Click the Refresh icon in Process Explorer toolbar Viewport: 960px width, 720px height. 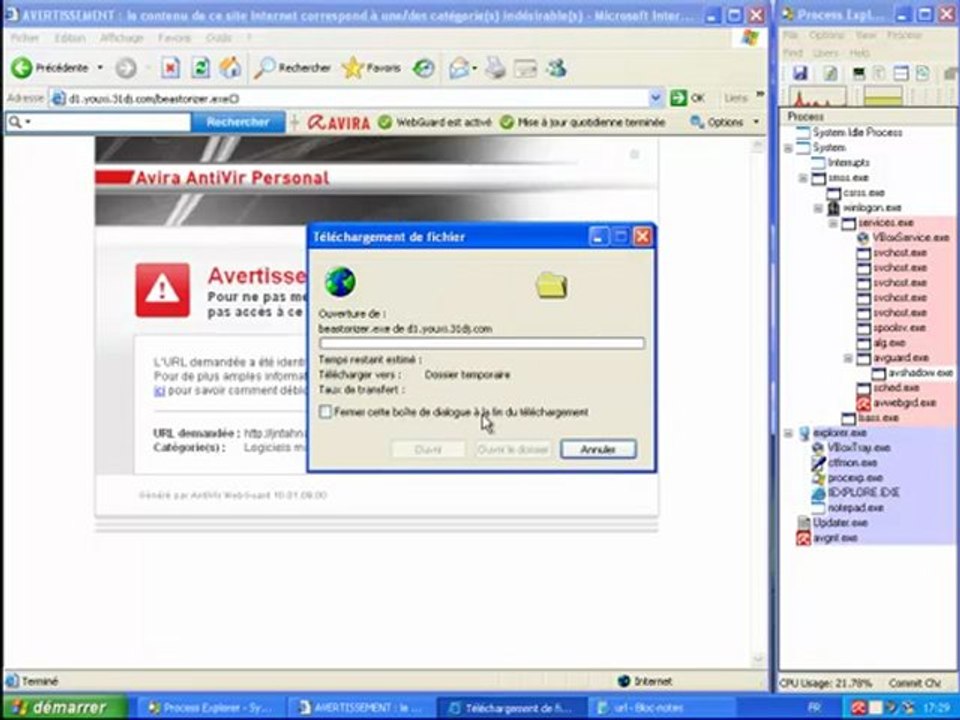point(830,74)
